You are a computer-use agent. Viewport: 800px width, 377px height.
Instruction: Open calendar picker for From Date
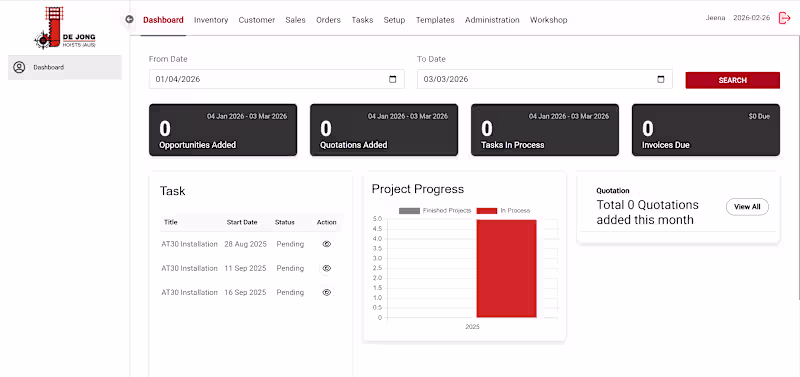pos(392,80)
